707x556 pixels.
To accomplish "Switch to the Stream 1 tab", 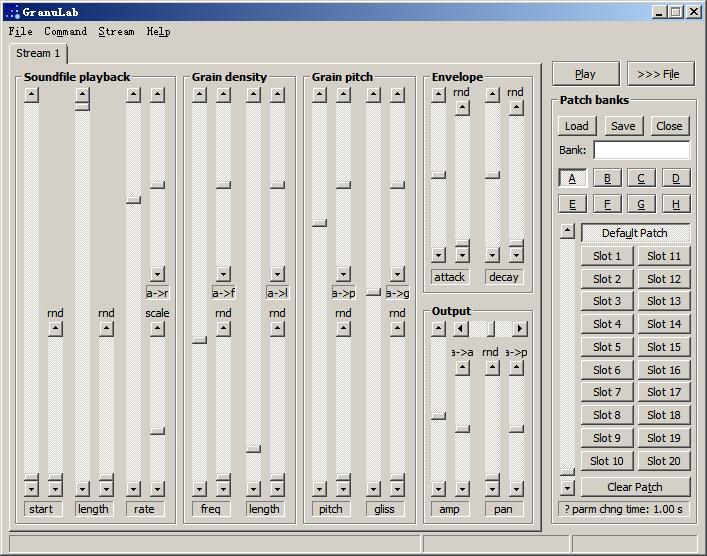I will tap(38, 54).
